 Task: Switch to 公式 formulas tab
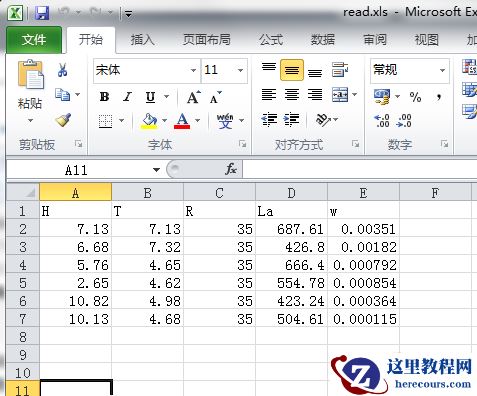271,40
